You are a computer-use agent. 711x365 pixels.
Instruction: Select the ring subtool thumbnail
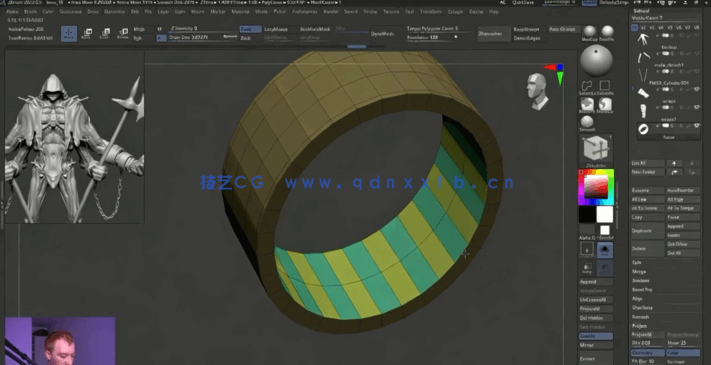pyautogui.click(x=643, y=129)
